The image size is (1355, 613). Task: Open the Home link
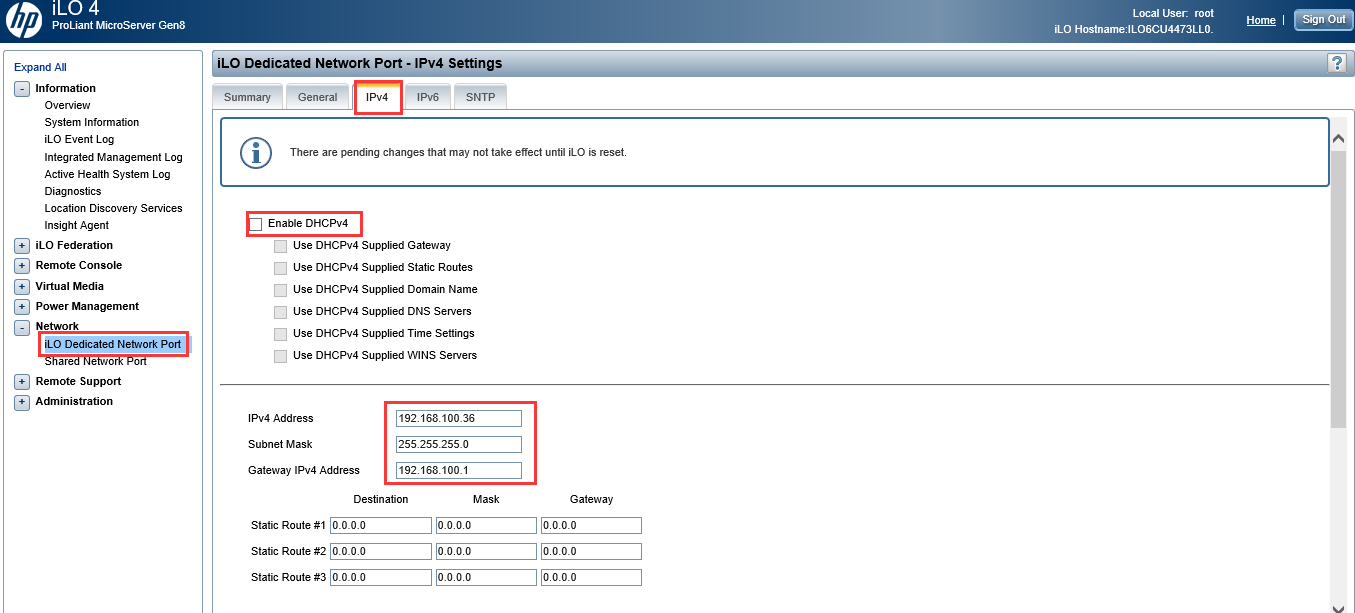[x=1261, y=20]
